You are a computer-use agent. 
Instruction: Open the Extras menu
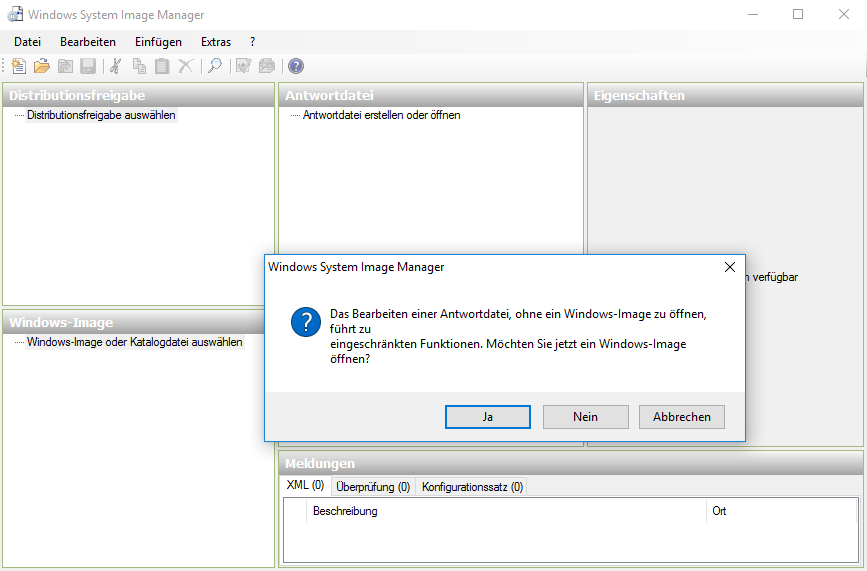tap(216, 42)
